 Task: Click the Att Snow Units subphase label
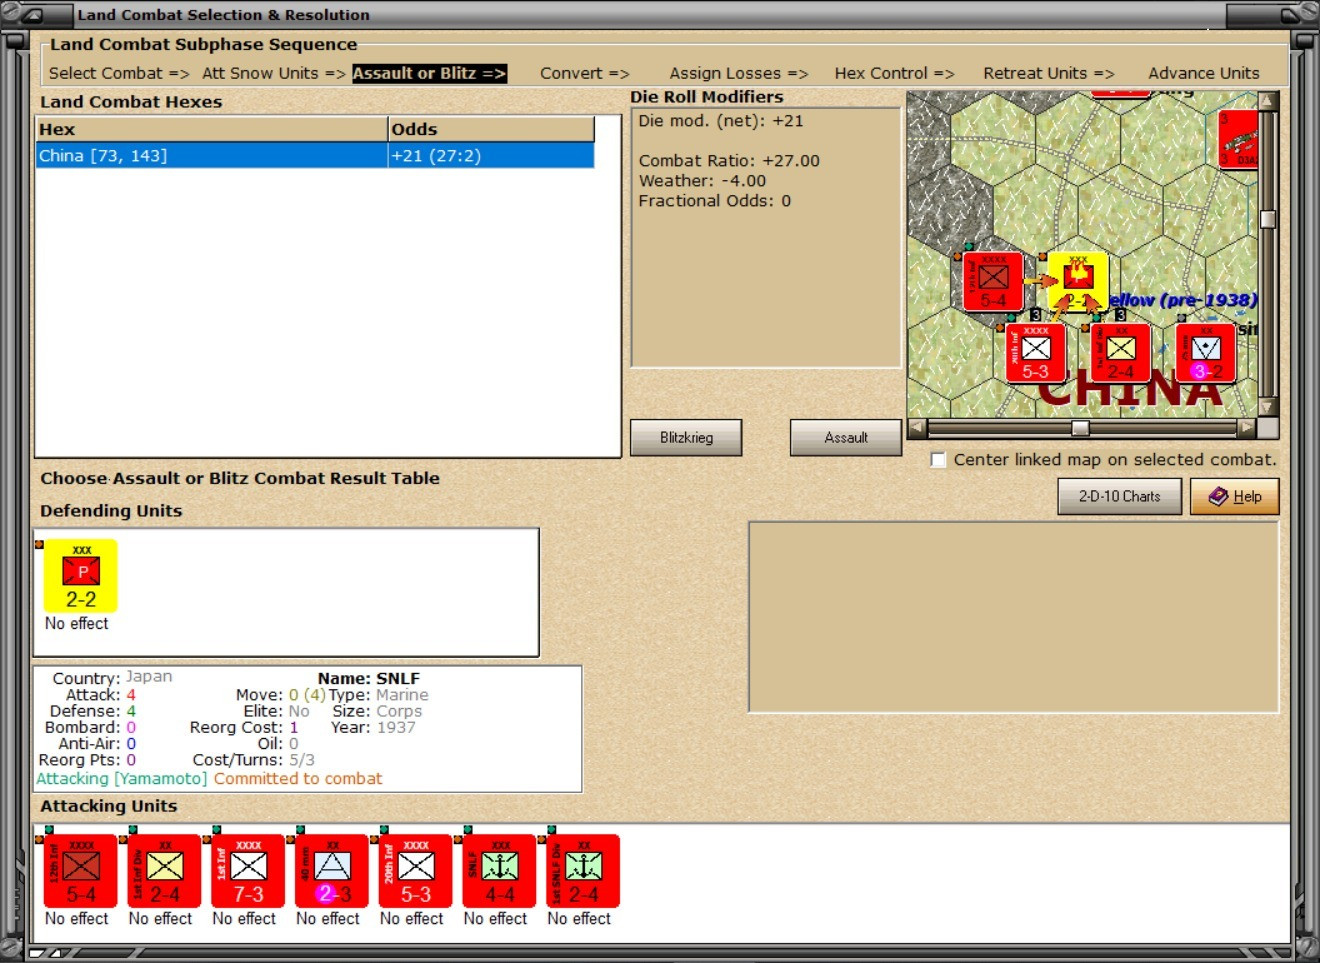pos(274,73)
